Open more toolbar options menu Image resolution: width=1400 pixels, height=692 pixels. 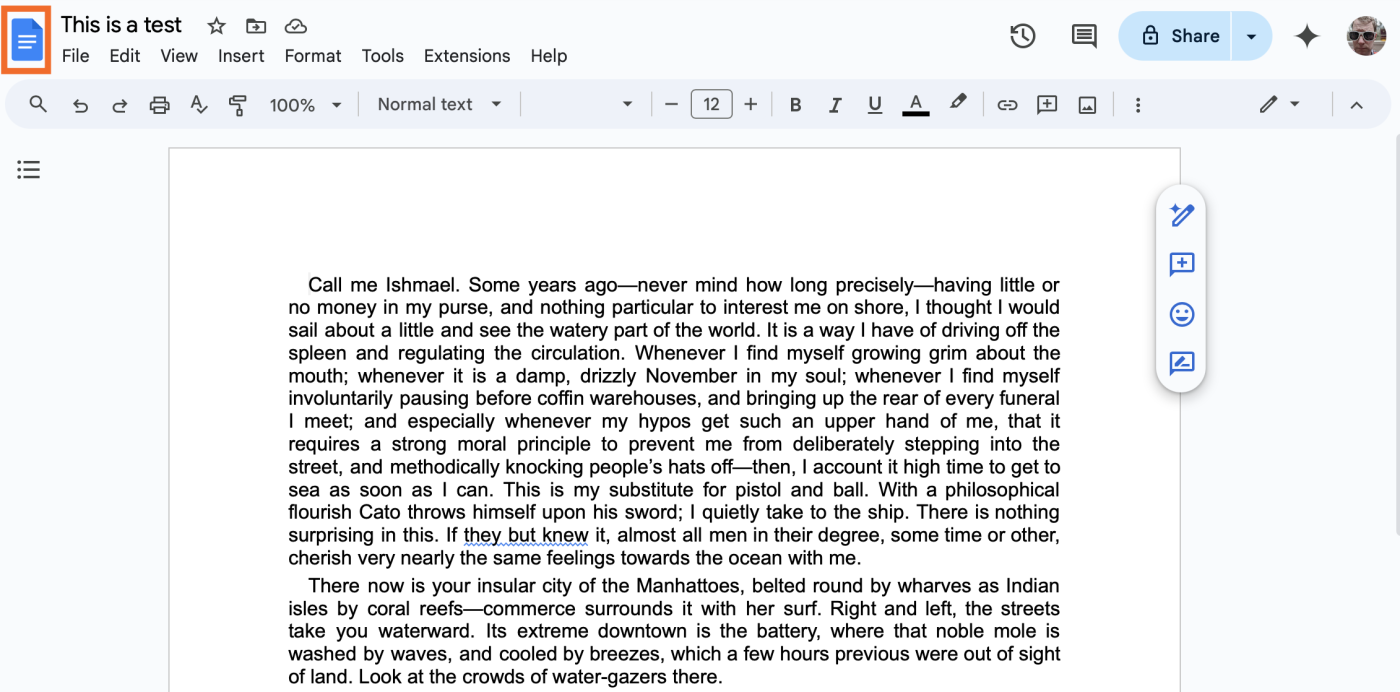point(1137,105)
